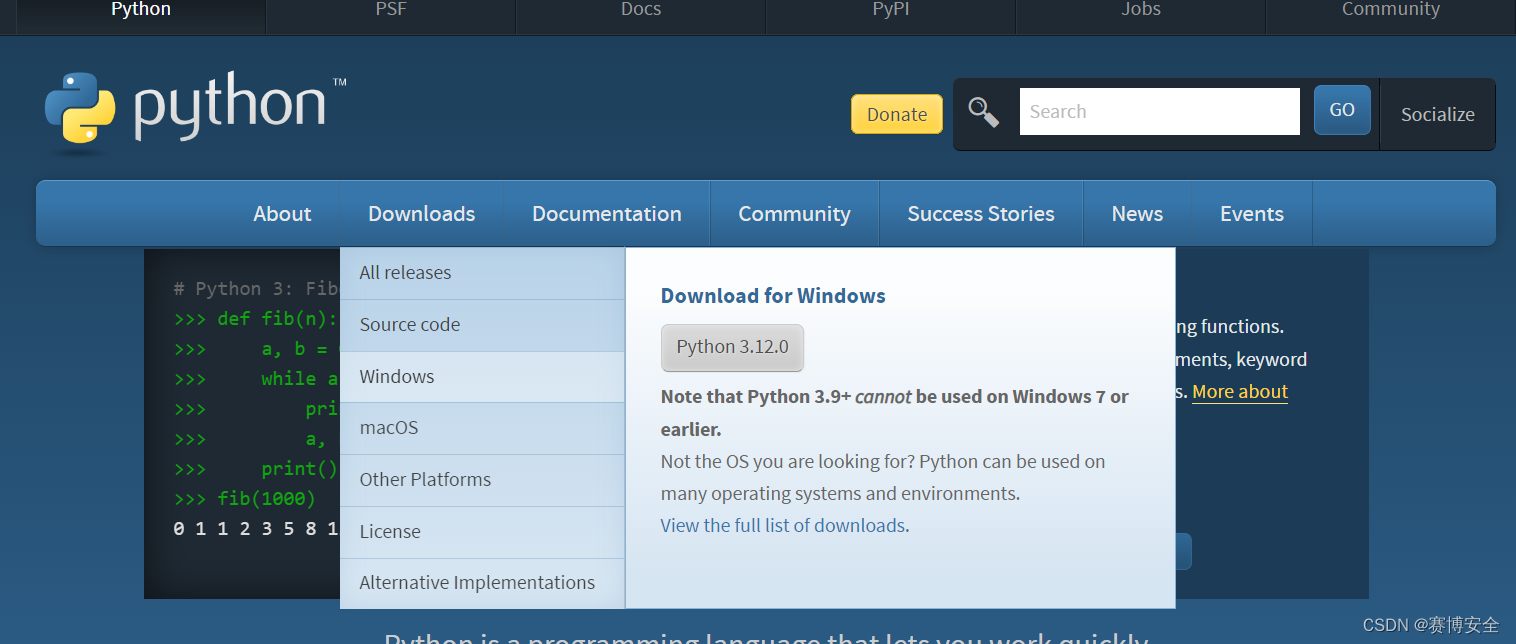1516x644 pixels.
Task: Open Alternative Implementations entry
Action: click(476, 582)
